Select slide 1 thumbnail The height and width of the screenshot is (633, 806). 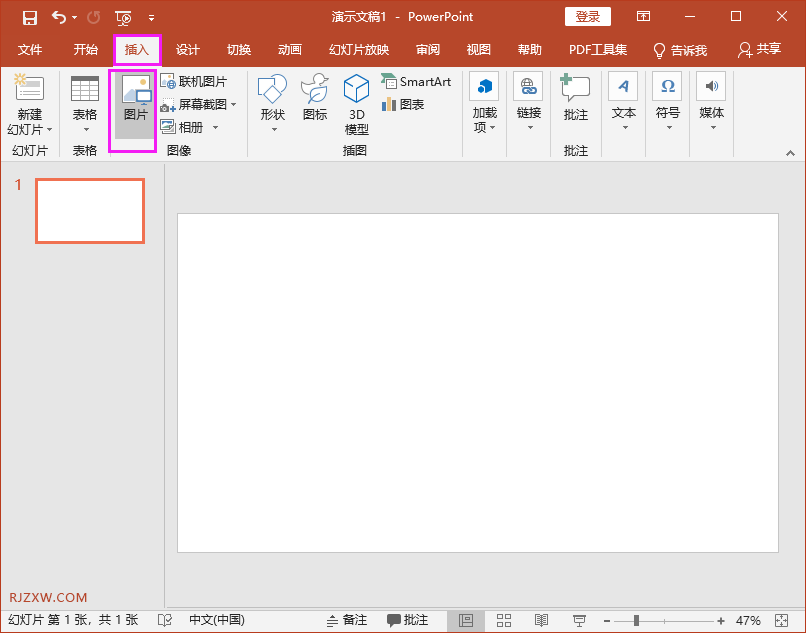pos(90,211)
